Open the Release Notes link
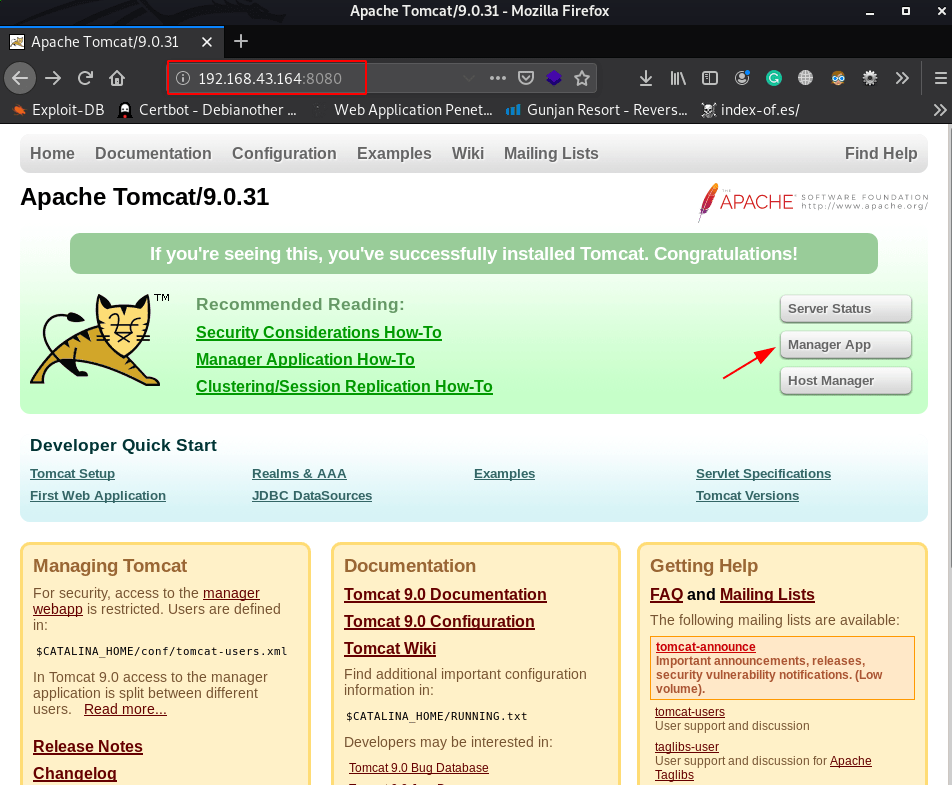The height and width of the screenshot is (785, 952). 88,747
